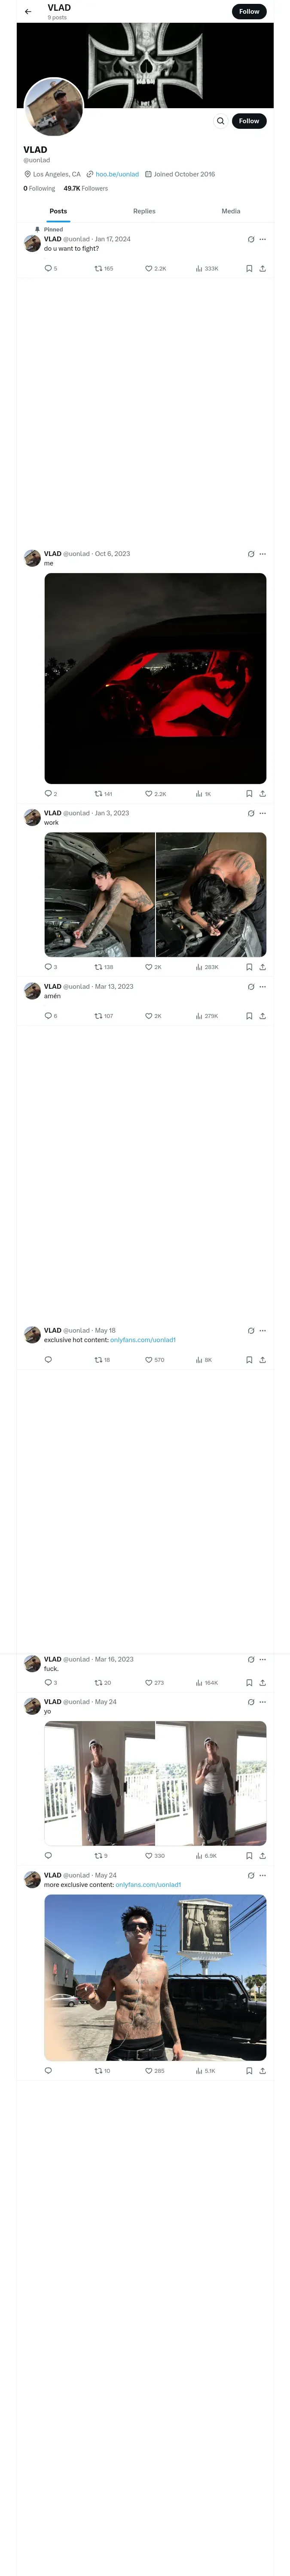Image resolution: width=290 pixels, height=2576 pixels.
Task: Switch to the Replies tab
Action: pos(144,211)
